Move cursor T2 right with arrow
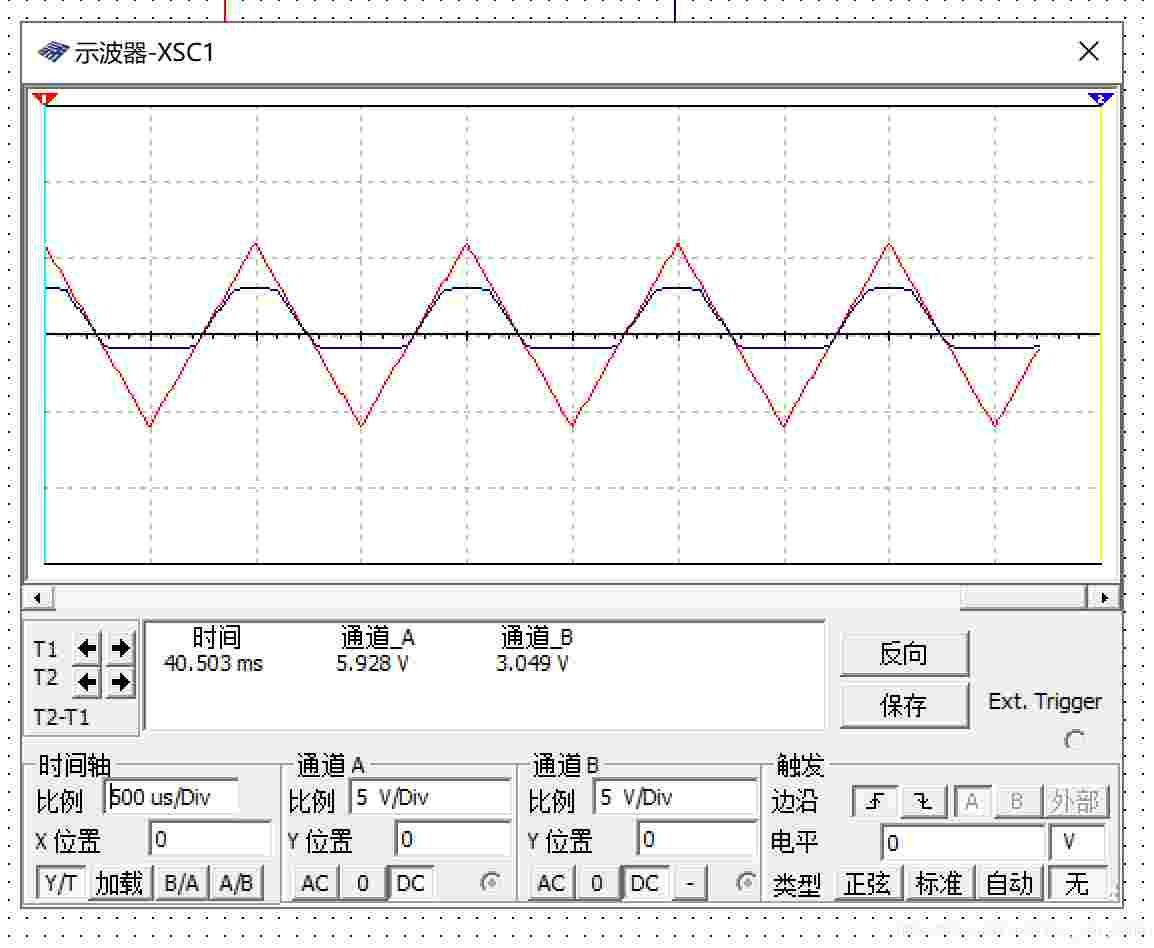Screen dimensions: 1154x948 (121, 682)
